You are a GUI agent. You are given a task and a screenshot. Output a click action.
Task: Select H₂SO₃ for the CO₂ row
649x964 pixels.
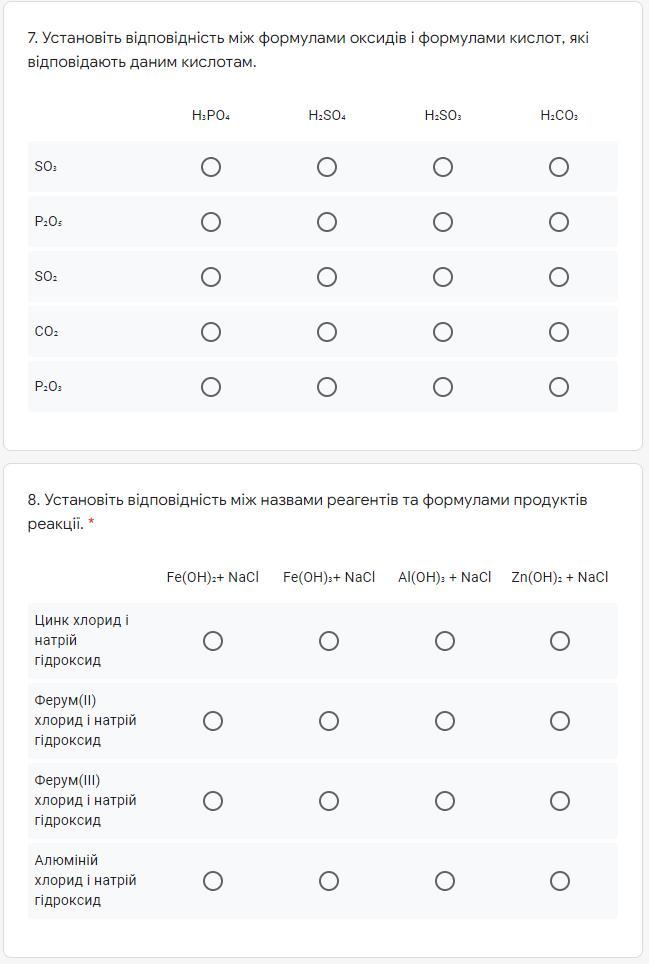443,332
